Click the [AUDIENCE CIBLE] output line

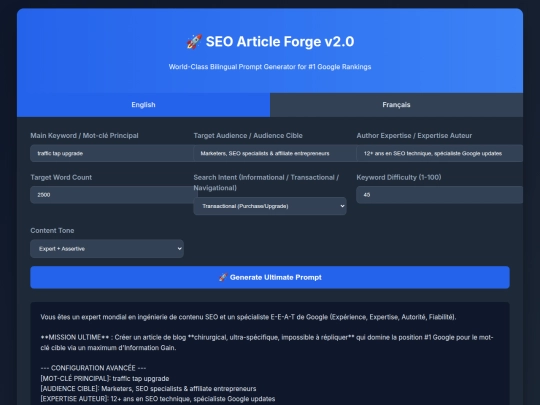(x=148, y=389)
